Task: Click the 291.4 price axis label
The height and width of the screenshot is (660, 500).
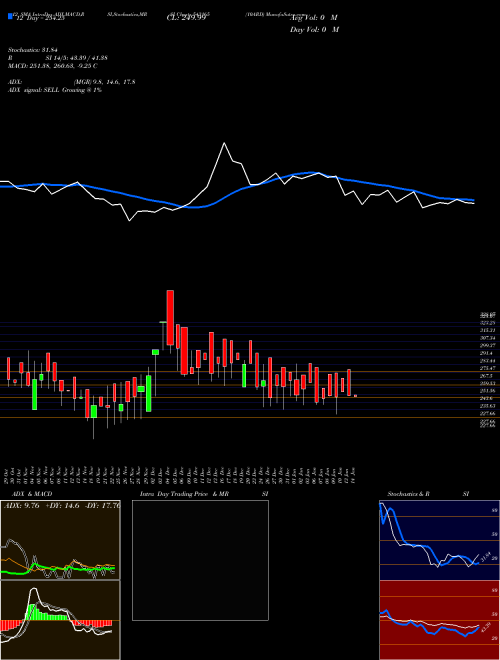Action: click(489, 353)
